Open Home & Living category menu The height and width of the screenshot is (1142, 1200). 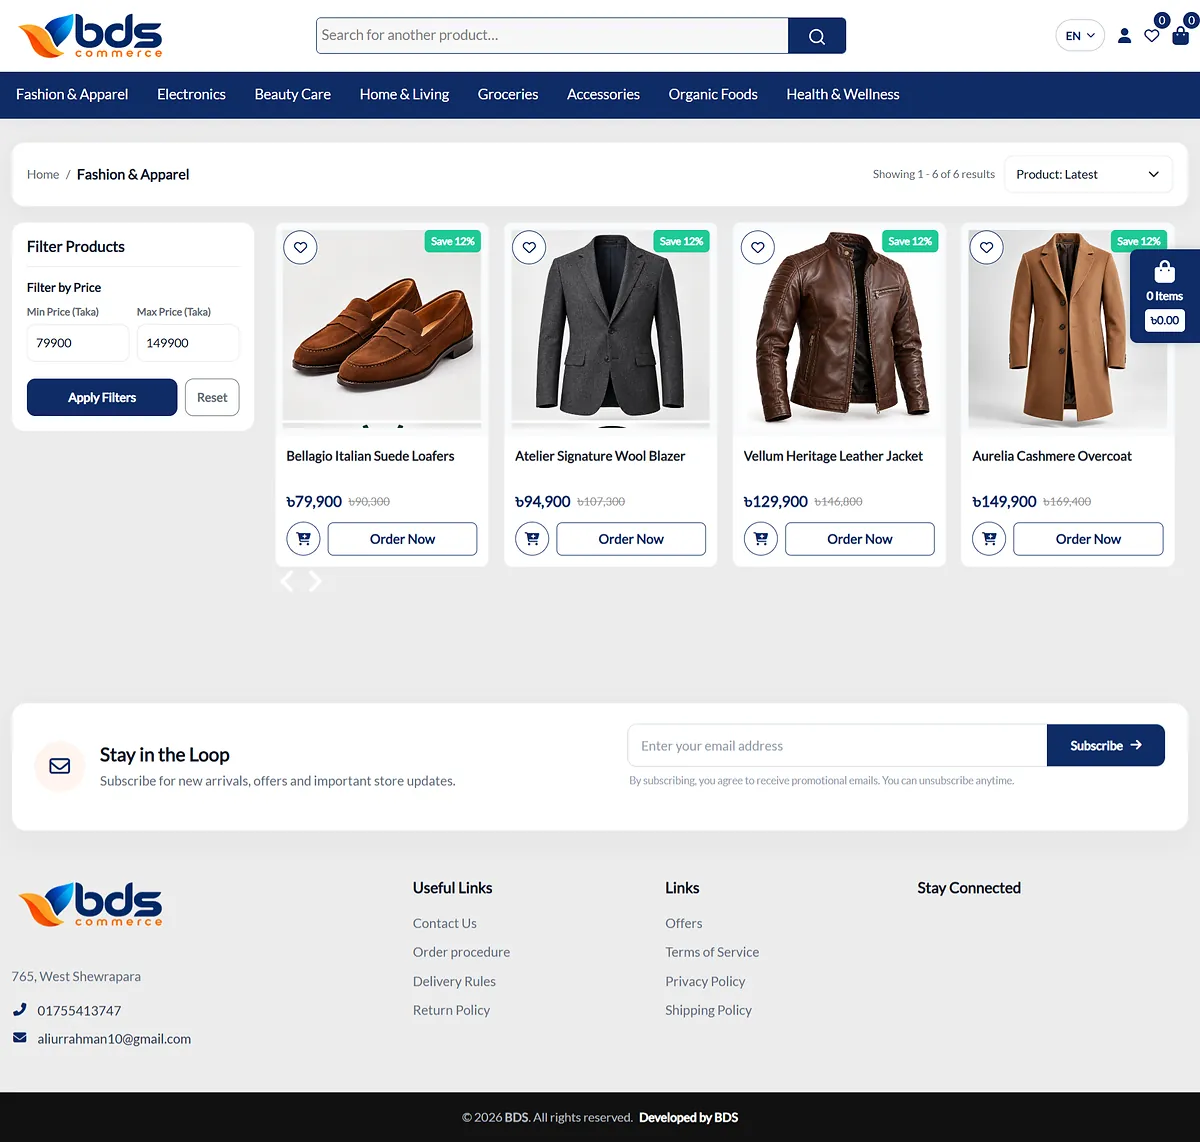pyautogui.click(x=404, y=94)
